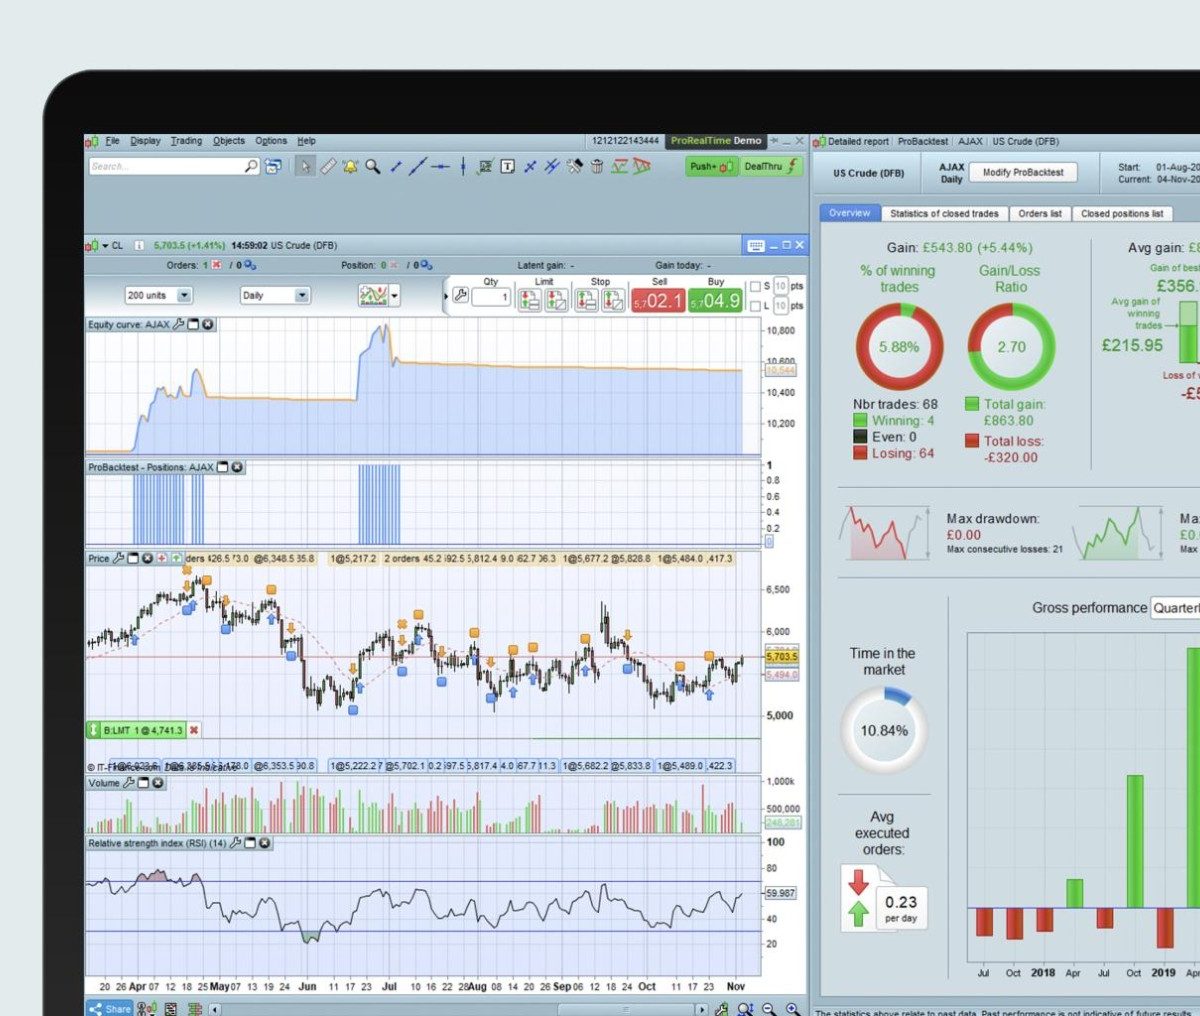Click the trash can delete objects icon
The height and width of the screenshot is (1016, 1200).
597,167
